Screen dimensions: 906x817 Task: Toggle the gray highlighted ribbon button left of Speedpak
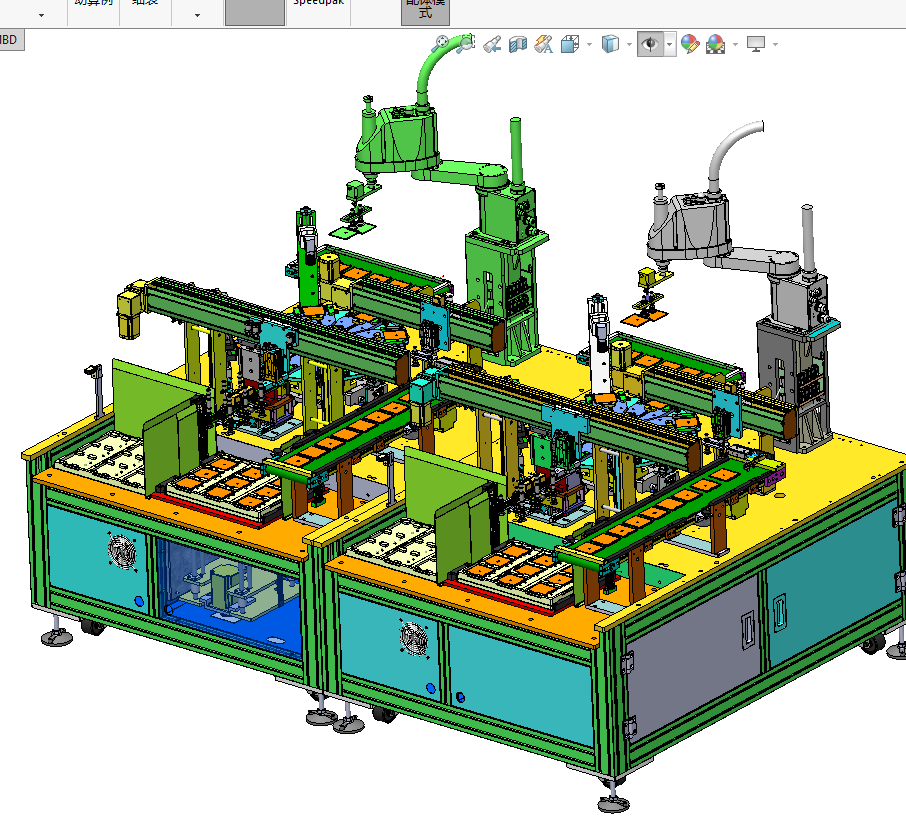pos(255,12)
